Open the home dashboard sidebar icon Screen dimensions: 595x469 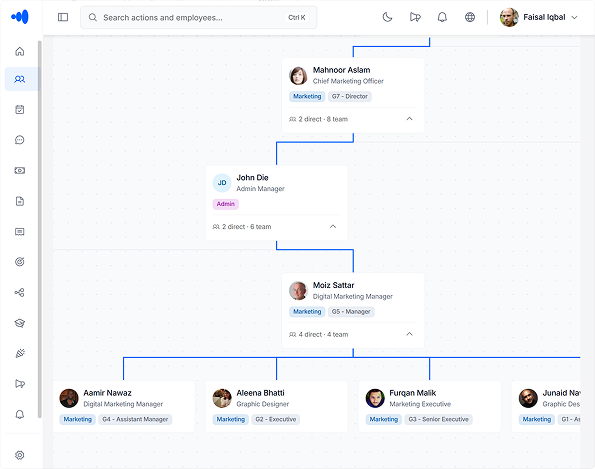point(20,51)
